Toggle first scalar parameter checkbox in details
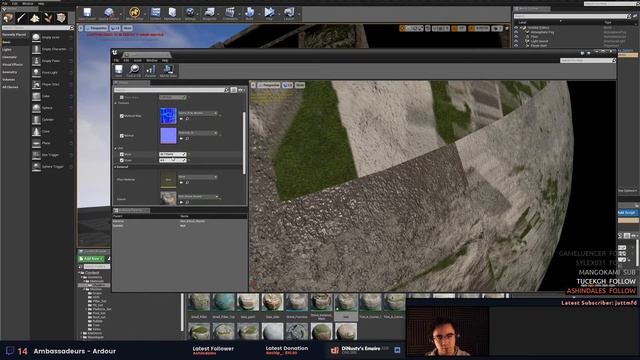The image size is (640, 360). click(x=122, y=154)
